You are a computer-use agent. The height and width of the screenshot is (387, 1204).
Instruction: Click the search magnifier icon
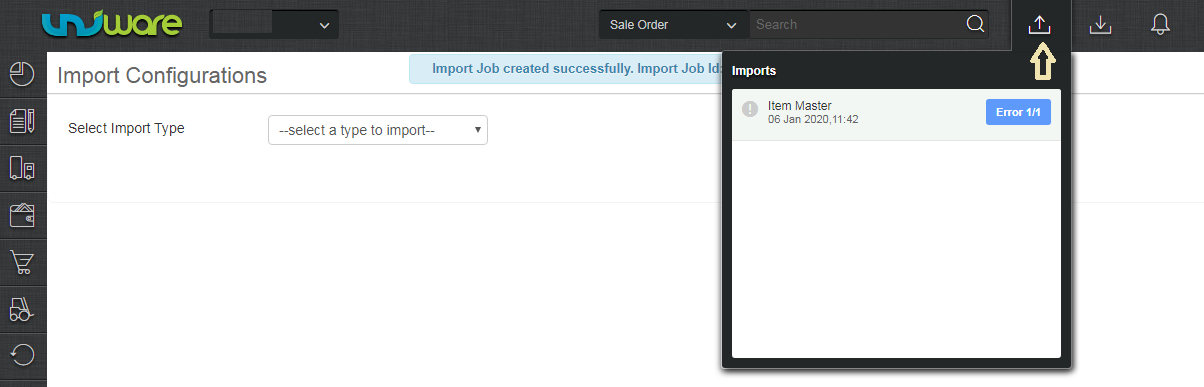[x=976, y=24]
